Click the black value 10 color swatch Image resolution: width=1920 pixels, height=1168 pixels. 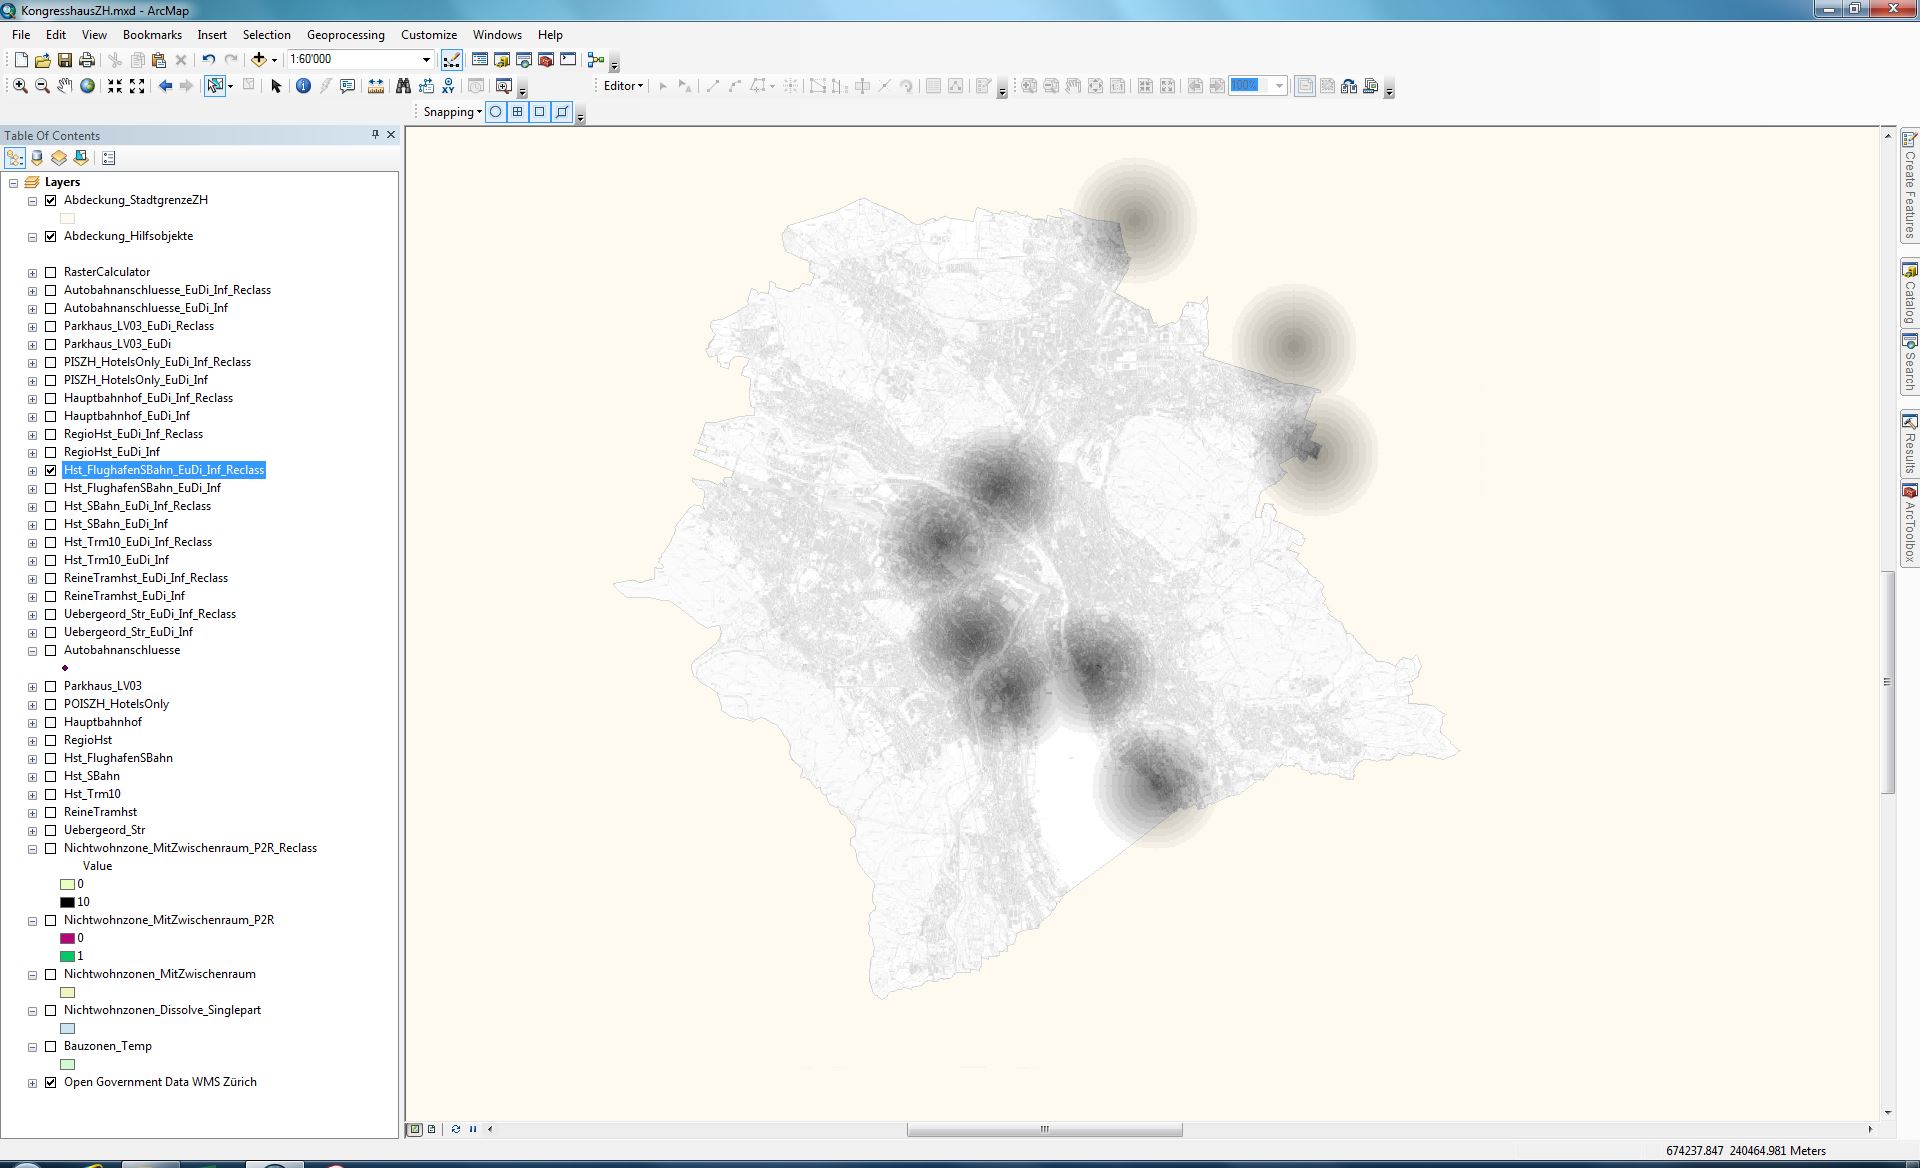[x=67, y=902]
